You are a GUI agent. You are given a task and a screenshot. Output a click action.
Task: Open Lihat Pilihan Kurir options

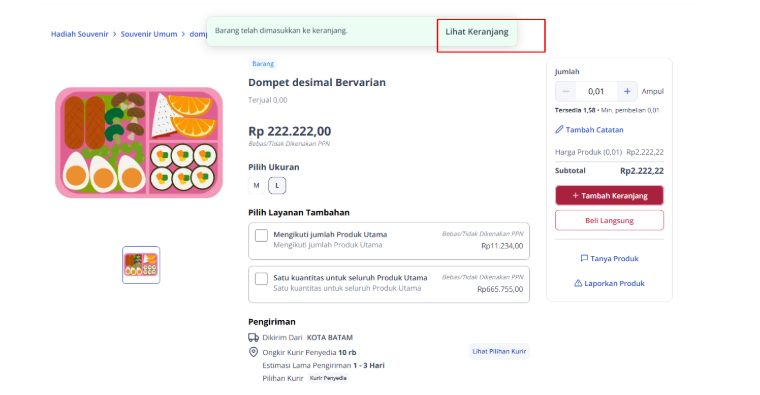(499, 351)
